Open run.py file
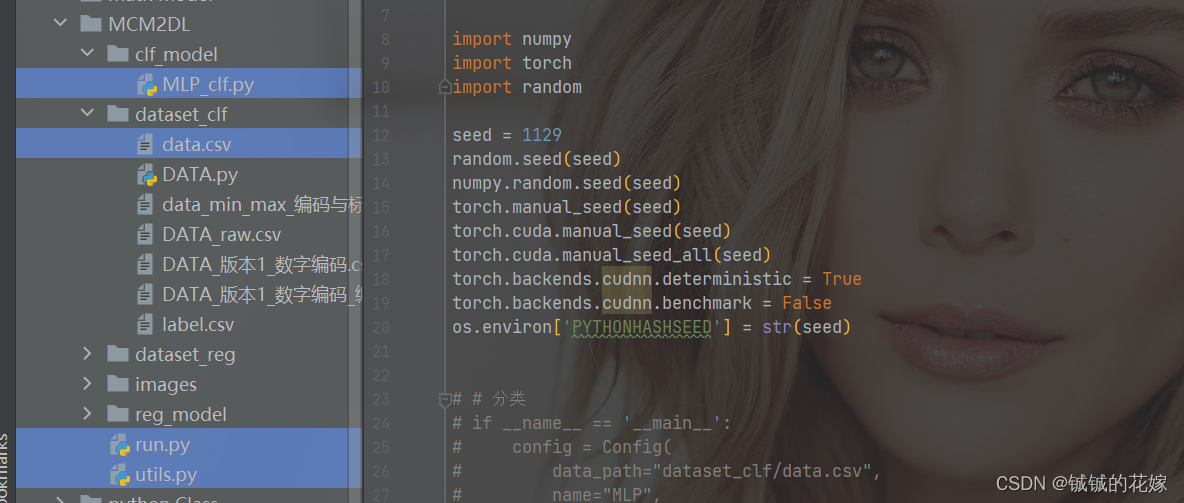The width and height of the screenshot is (1184, 503). coord(162,445)
